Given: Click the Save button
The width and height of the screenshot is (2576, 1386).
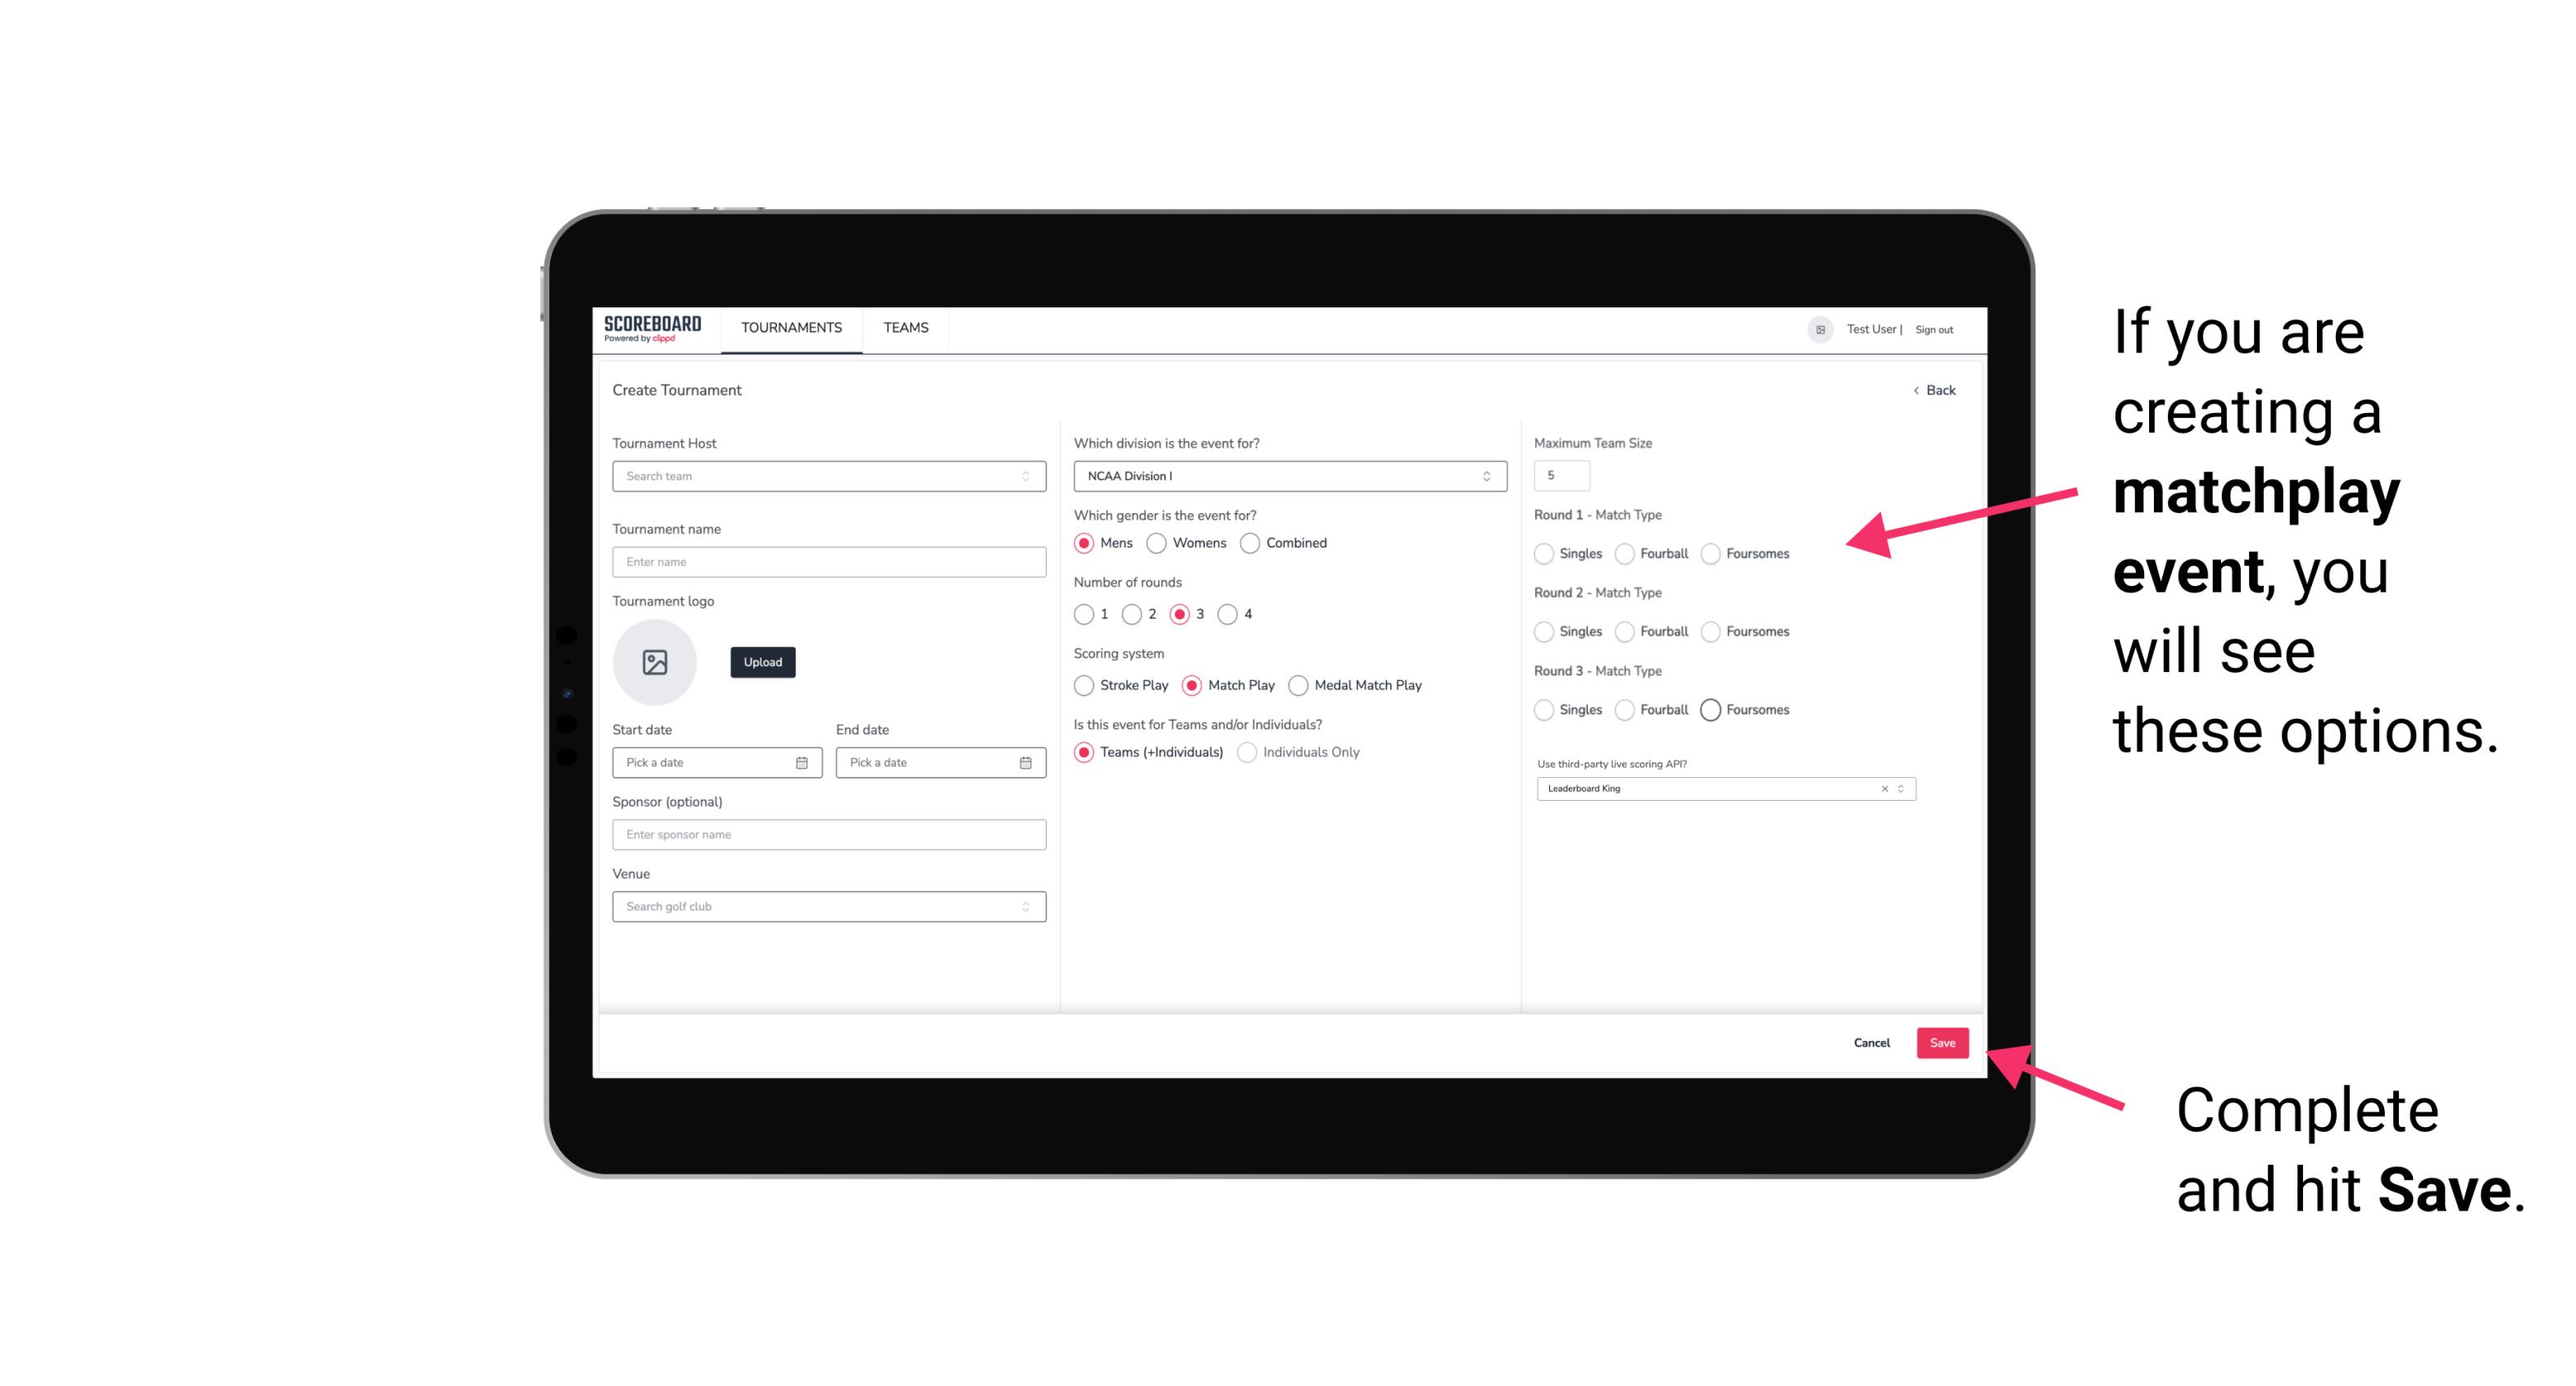Looking at the screenshot, I should (1943, 1043).
